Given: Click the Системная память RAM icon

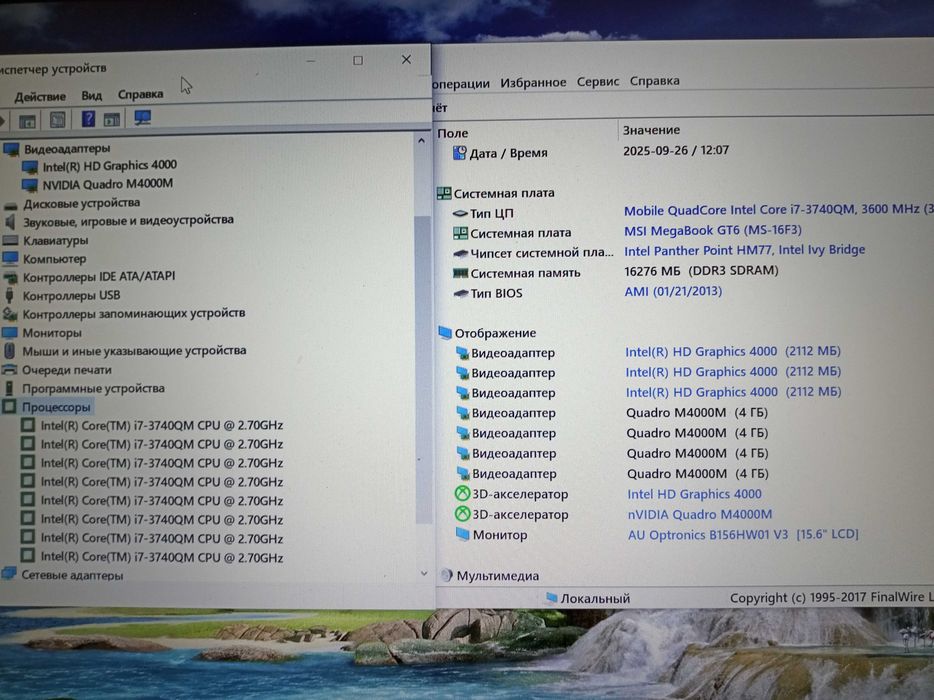Looking at the screenshot, I should (x=460, y=273).
